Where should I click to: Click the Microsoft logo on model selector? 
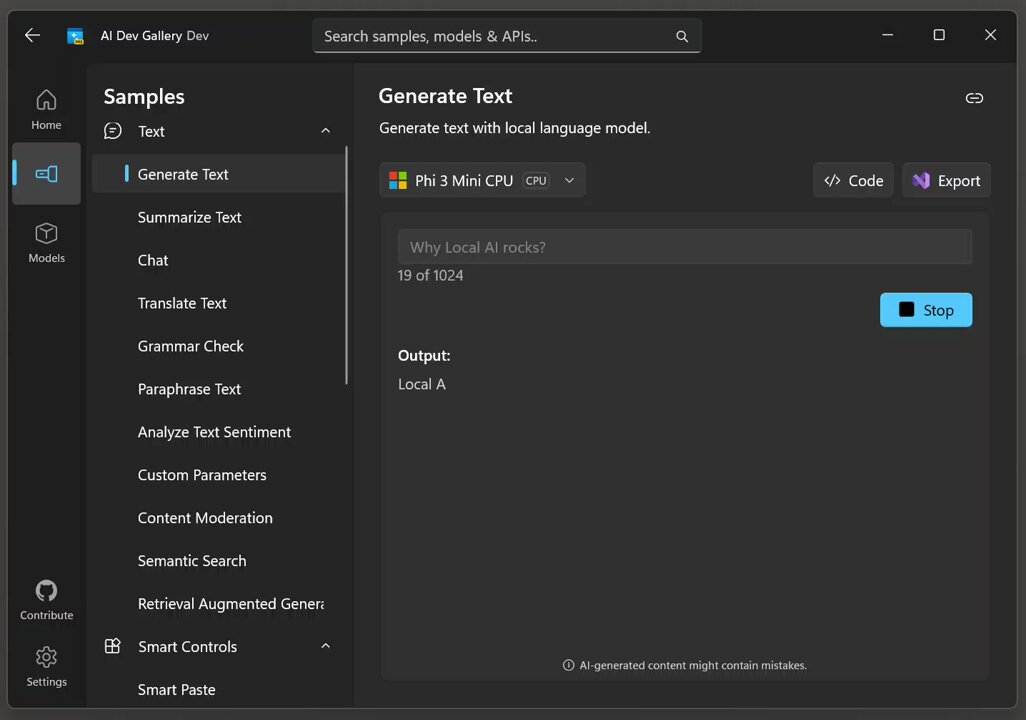coord(398,181)
